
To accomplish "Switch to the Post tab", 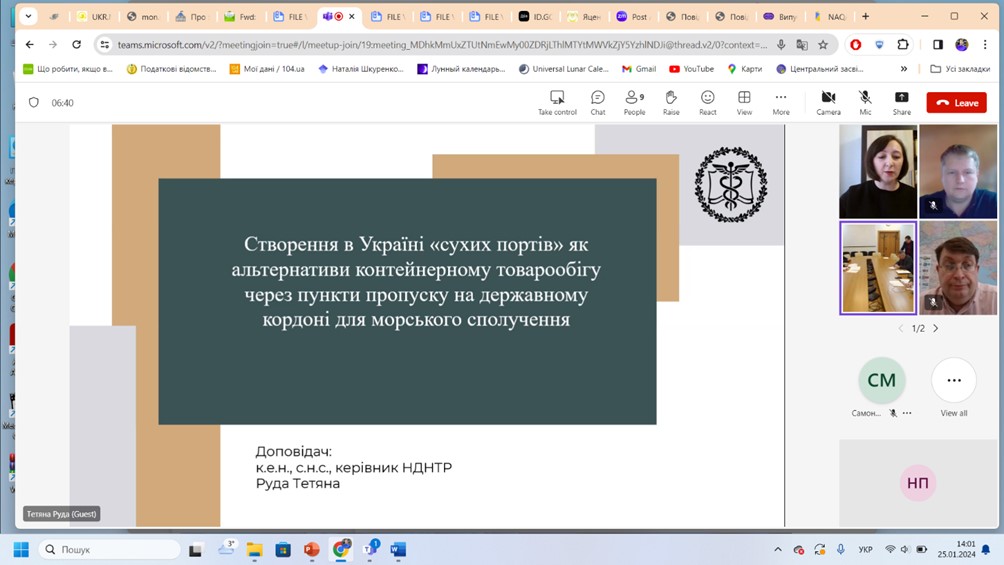I will 633,17.
